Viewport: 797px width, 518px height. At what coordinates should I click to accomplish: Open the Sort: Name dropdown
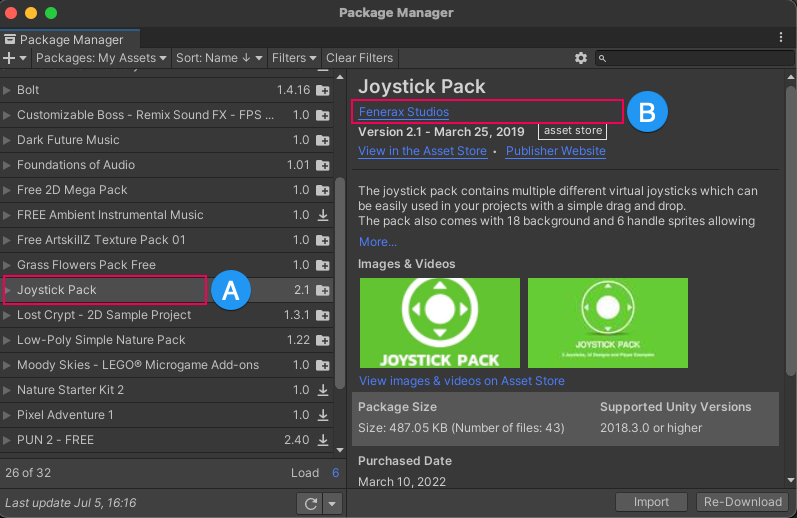pyautogui.click(x=219, y=58)
